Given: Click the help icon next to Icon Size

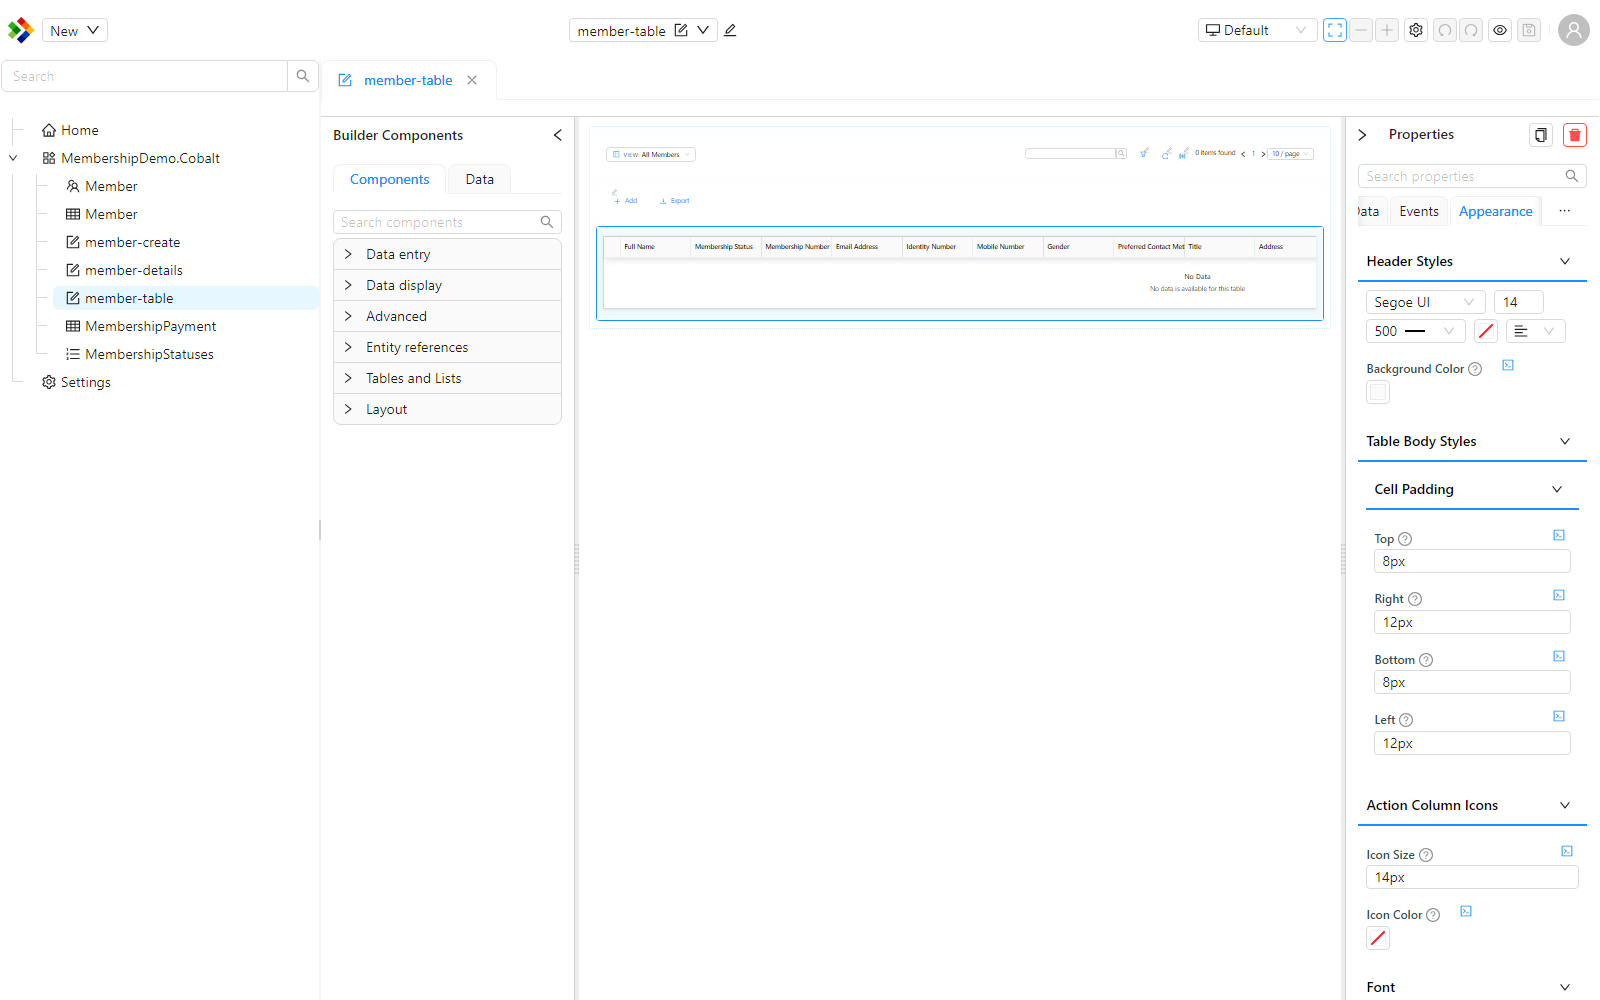Looking at the screenshot, I should [1426, 855].
